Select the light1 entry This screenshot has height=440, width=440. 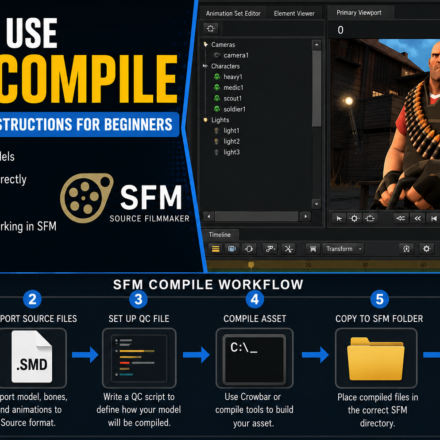pos(231,131)
